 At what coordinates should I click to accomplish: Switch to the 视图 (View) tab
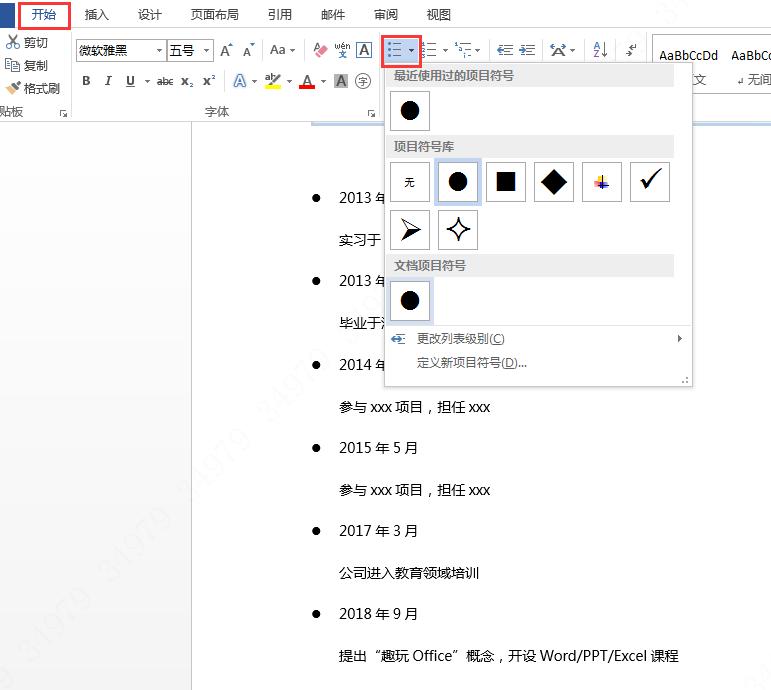(x=439, y=15)
